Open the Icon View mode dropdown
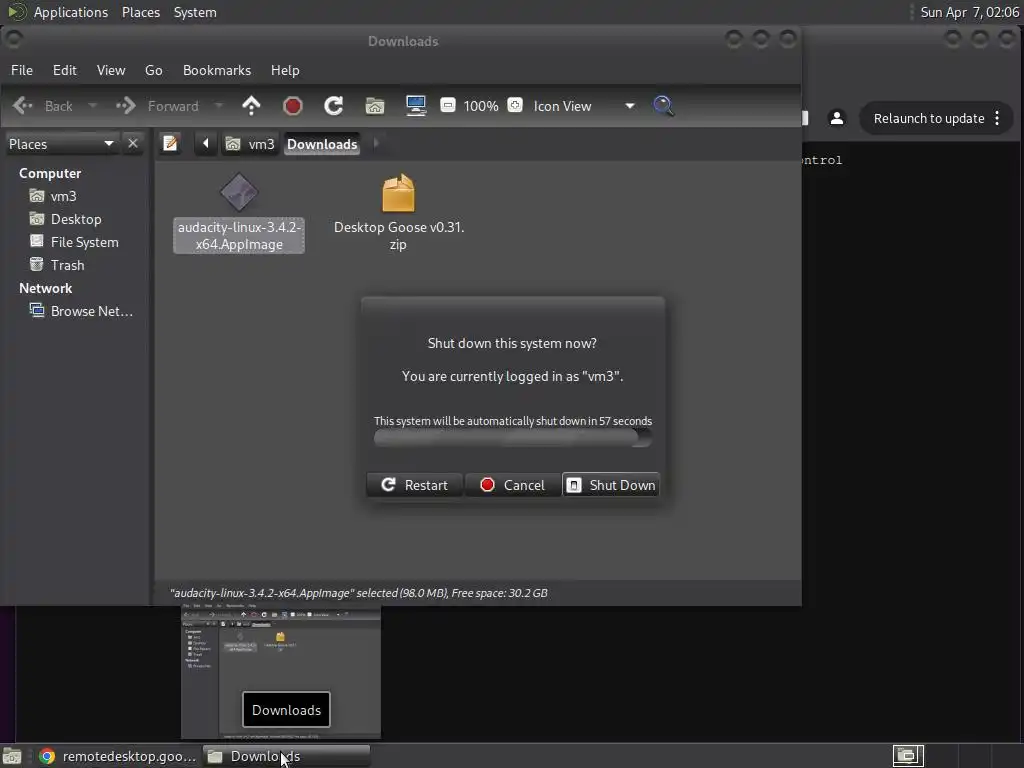 [584, 106]
